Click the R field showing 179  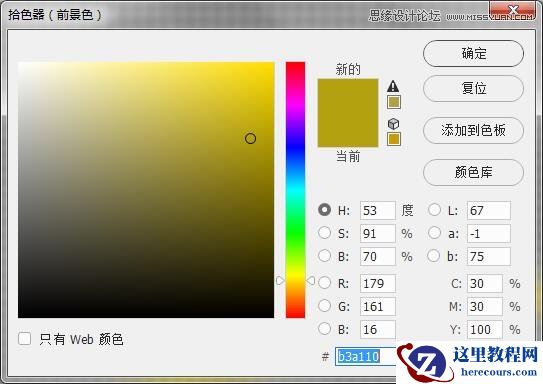tap(377, 284)
